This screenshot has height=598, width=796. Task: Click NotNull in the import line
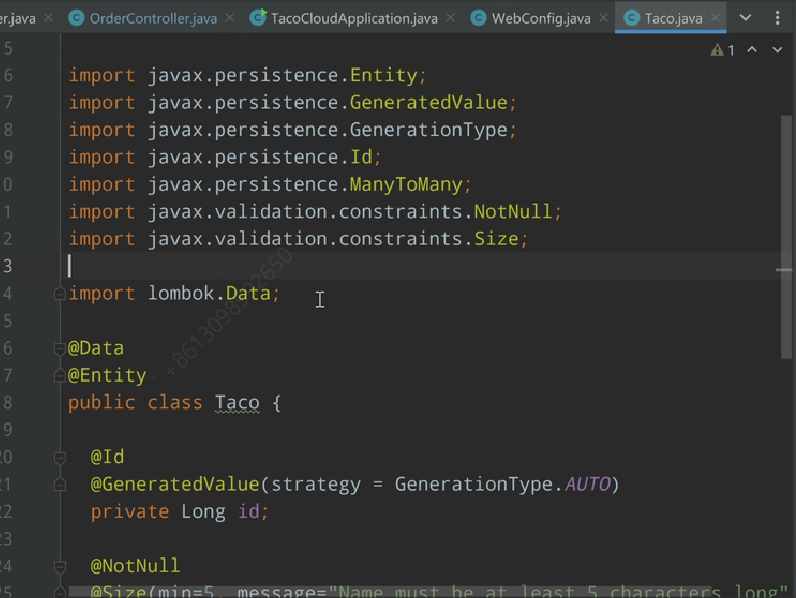point(513,212)
